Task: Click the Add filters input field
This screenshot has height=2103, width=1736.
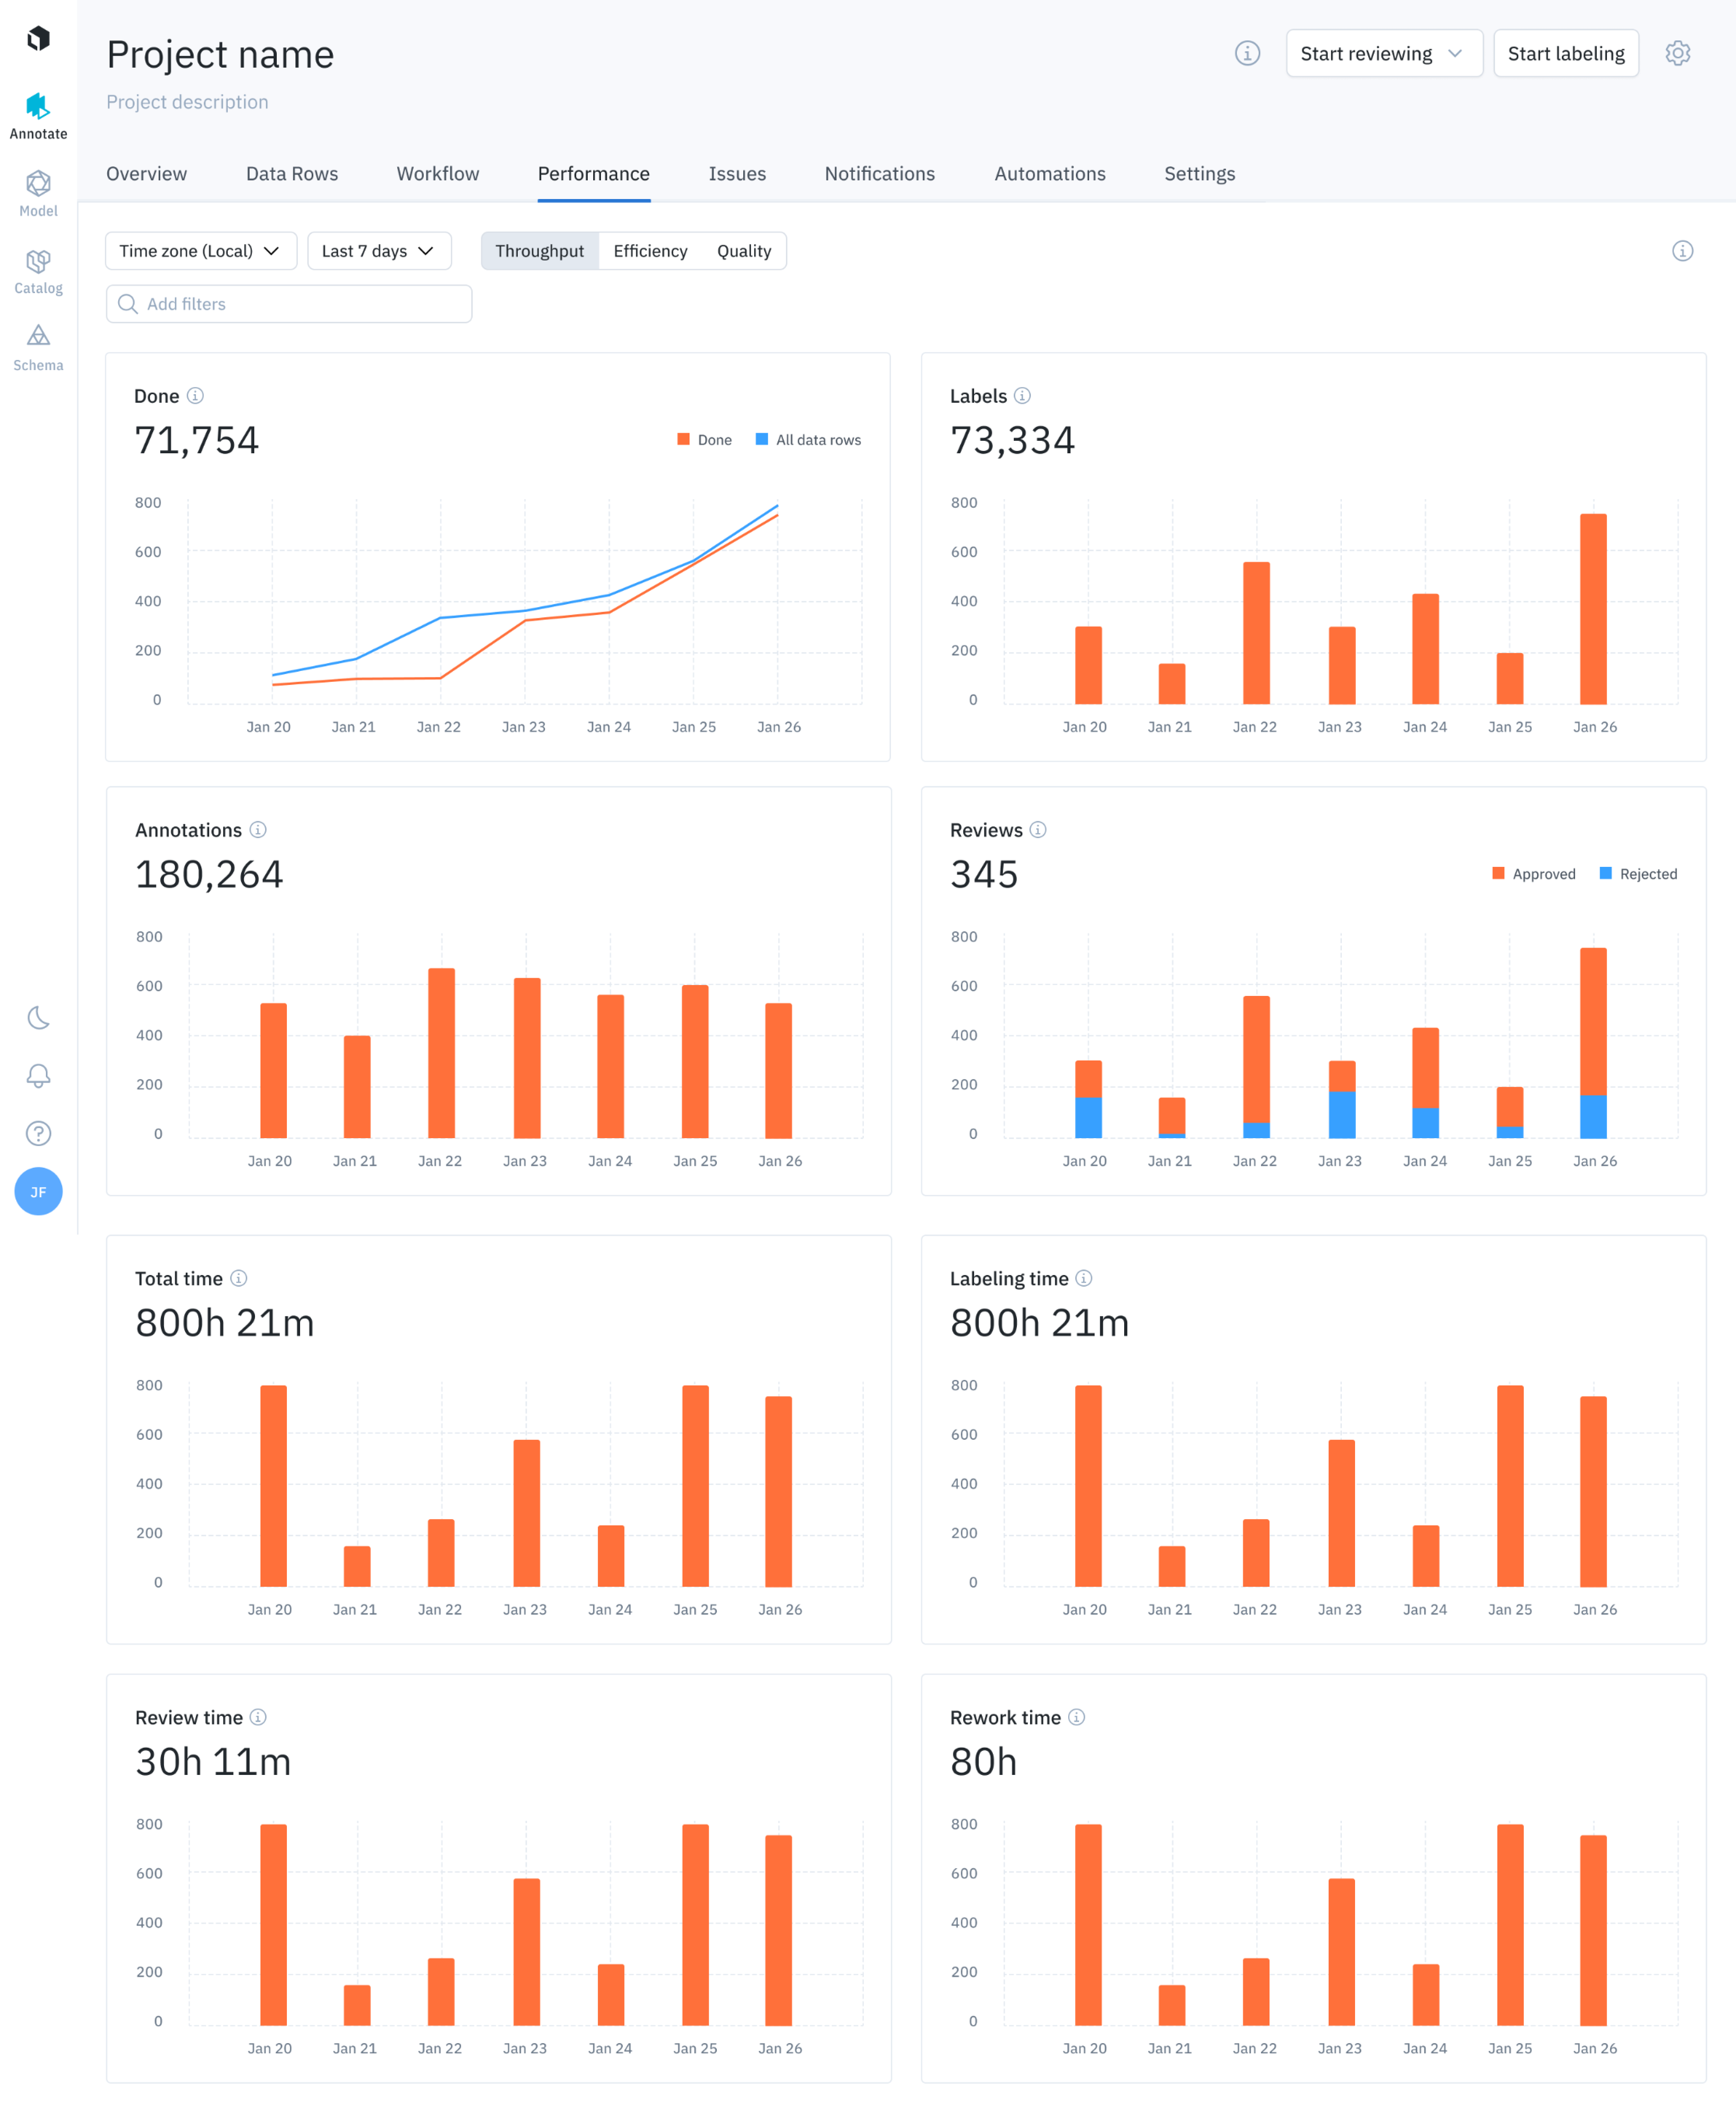Action: [x=289, y=304]
